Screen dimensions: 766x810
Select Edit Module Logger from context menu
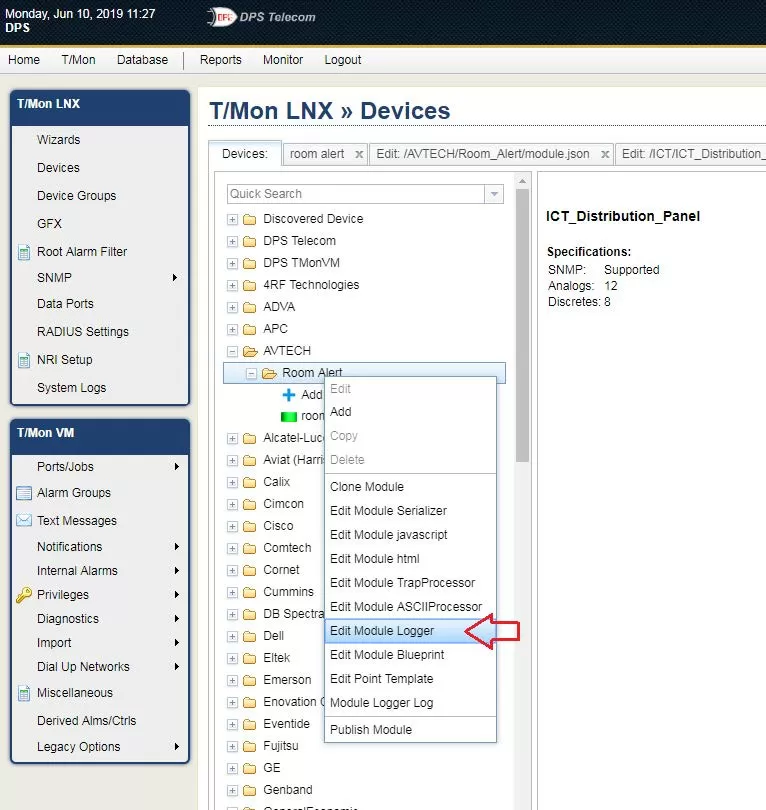382,631
